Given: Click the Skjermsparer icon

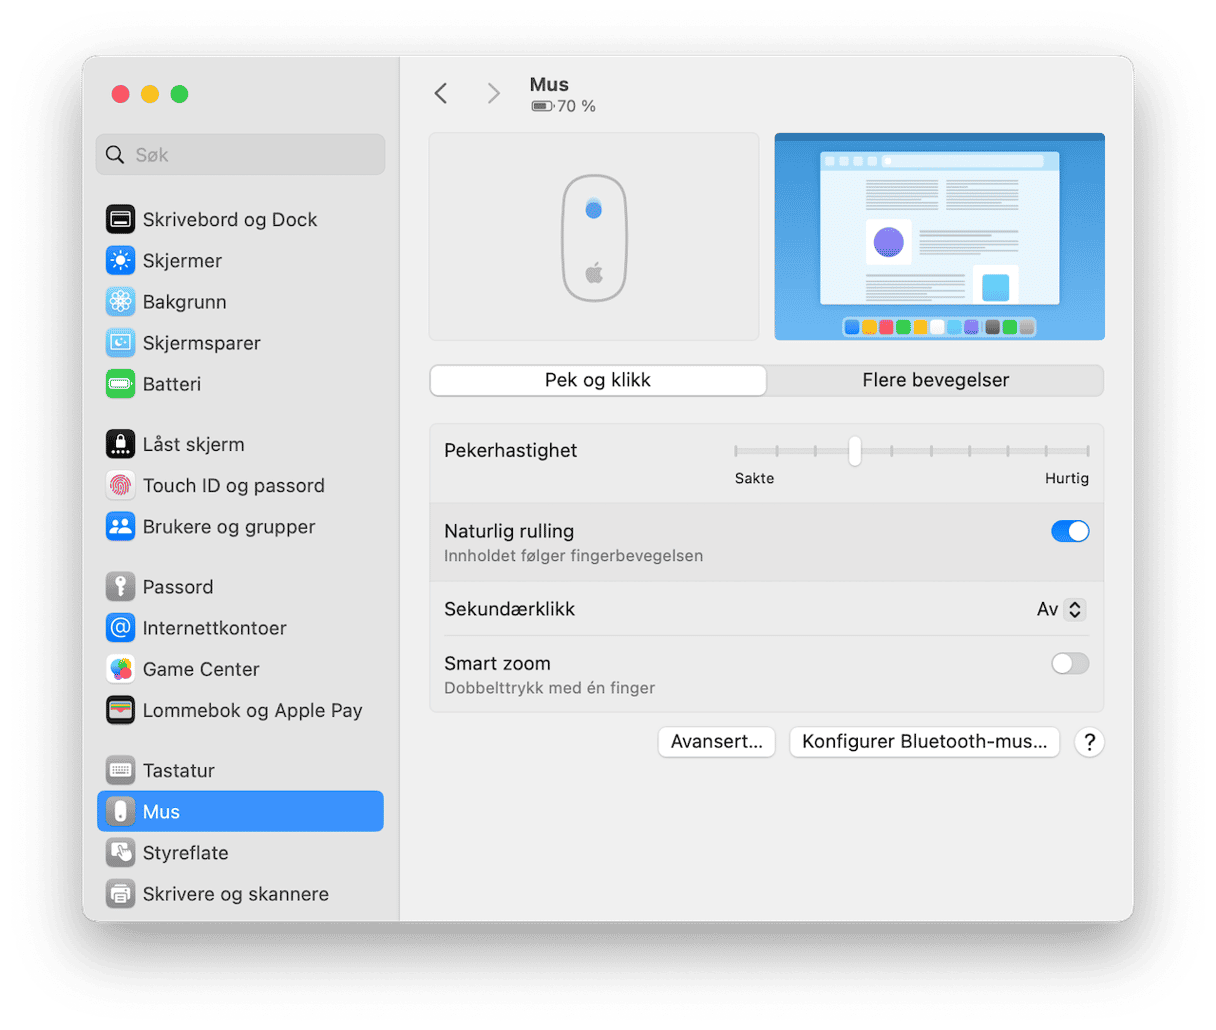Looking at the screenshot, I should [x=120, y=342].
